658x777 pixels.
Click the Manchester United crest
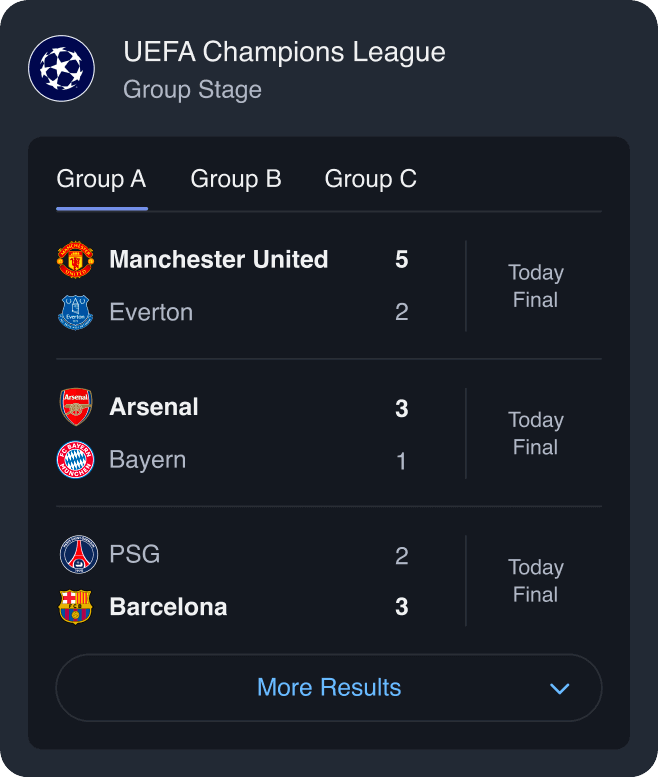75,260
